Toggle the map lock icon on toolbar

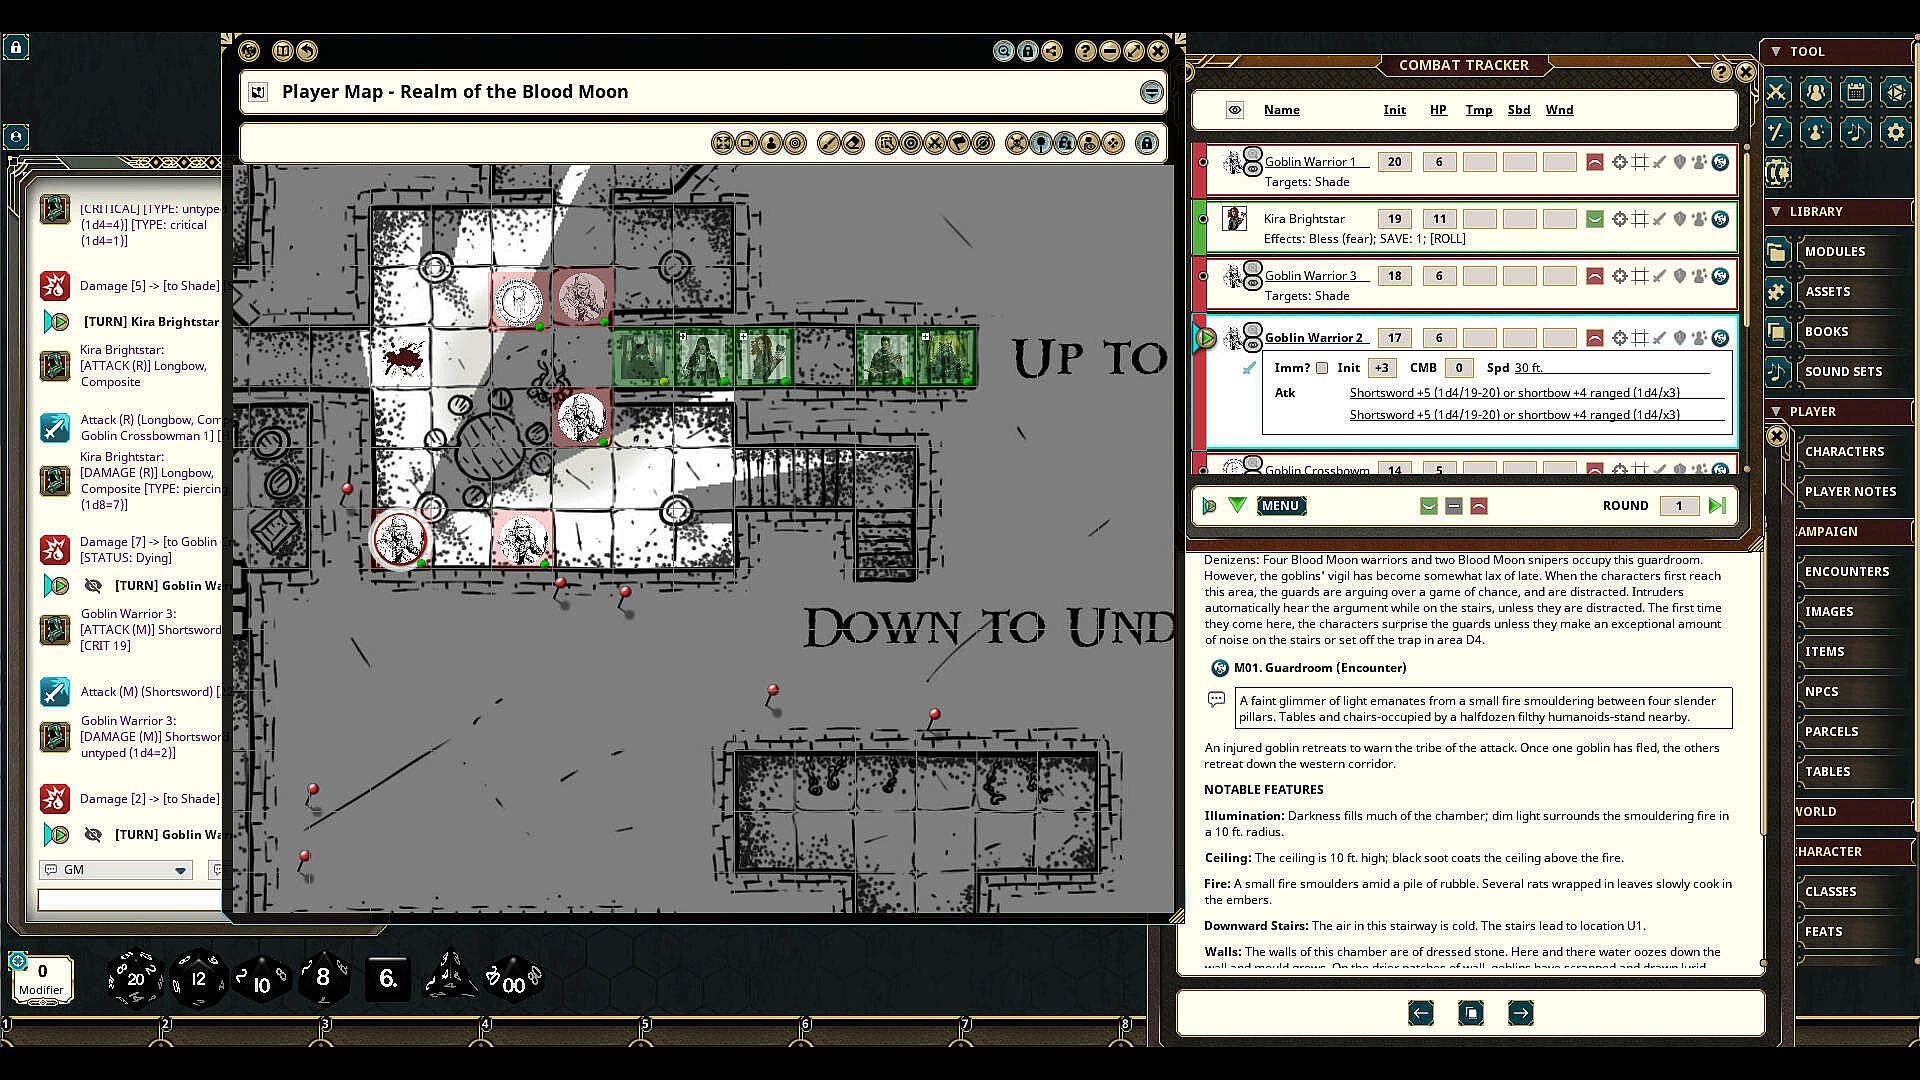[1147, 144]
